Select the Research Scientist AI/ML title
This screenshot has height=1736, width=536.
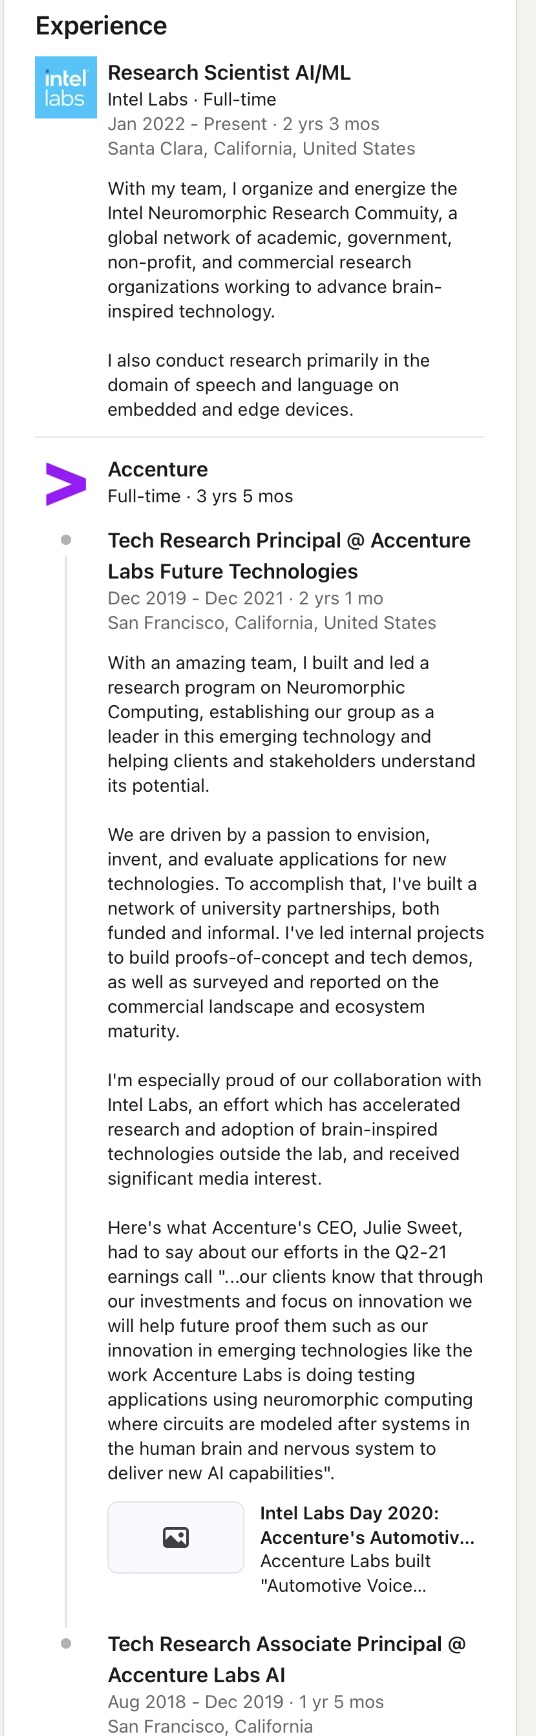[229, 72]
